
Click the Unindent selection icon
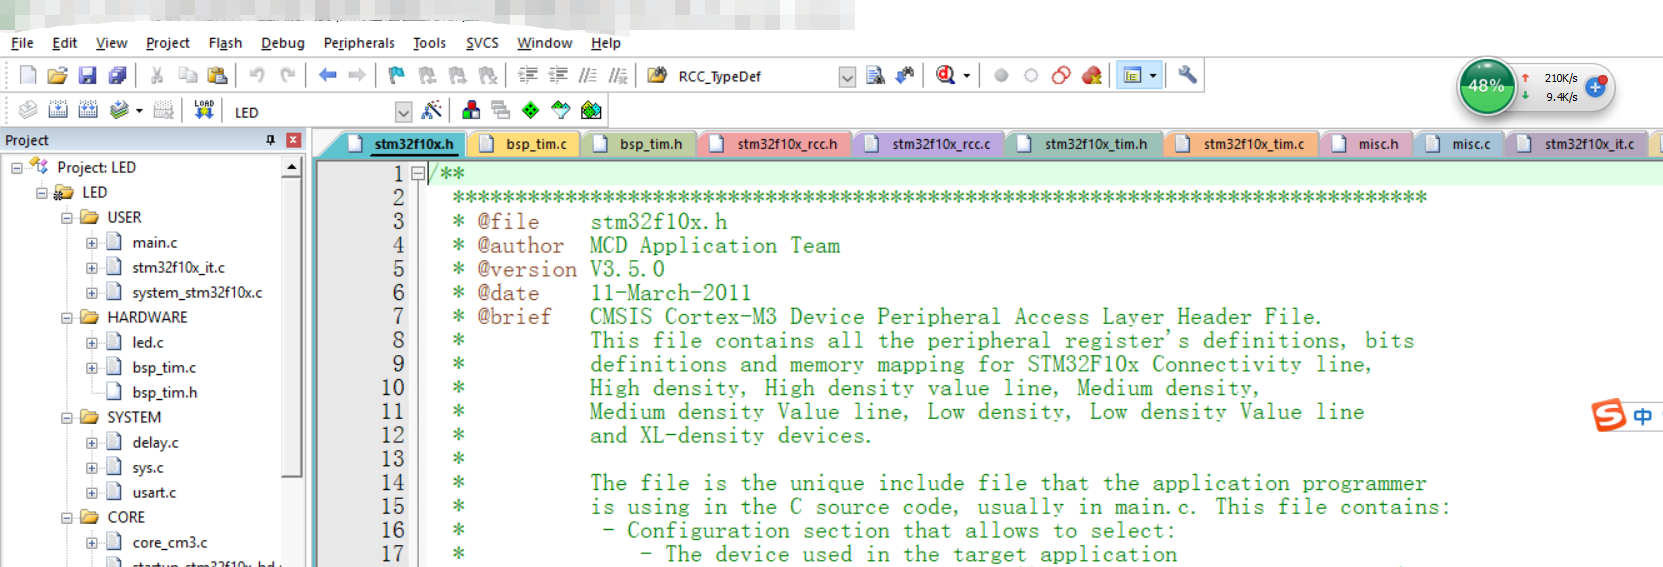pyautogui.click(x=558, y=75)
